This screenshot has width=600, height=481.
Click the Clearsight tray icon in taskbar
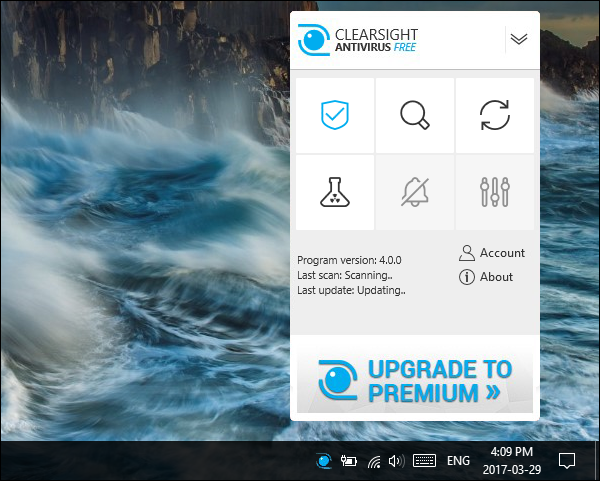click(x=324, y=461)
